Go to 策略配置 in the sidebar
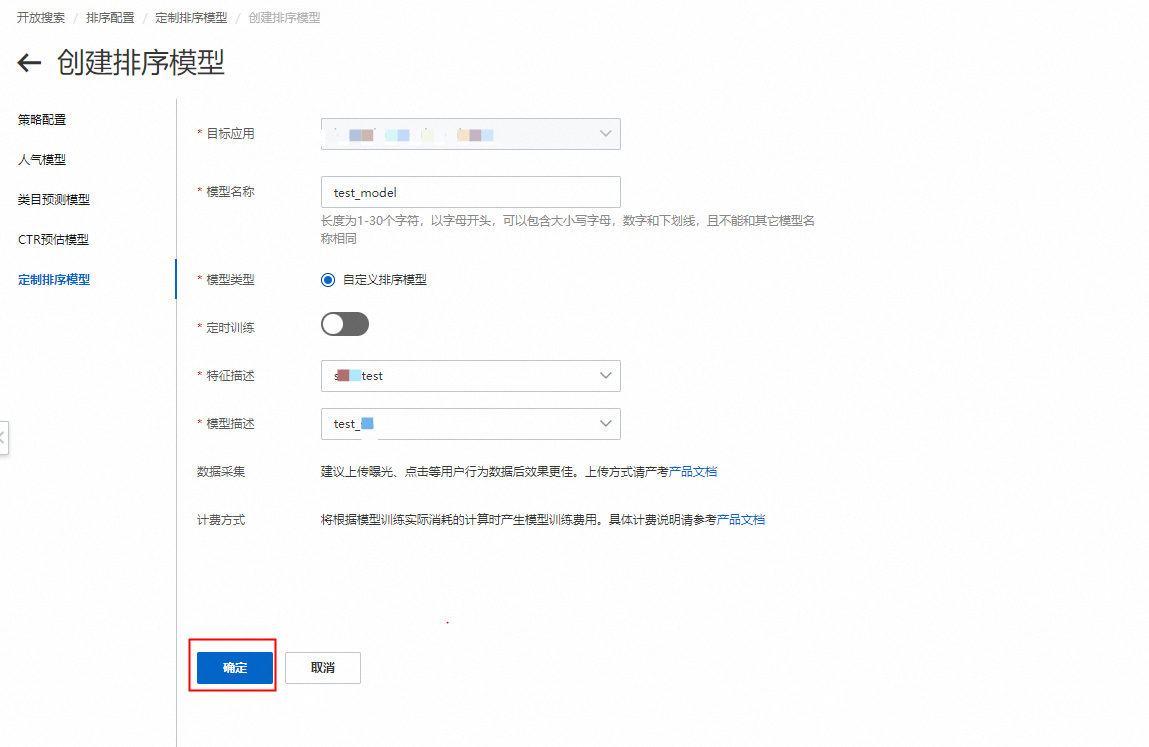The width and height of the screenshot is (1149, 747). [42, 119]
